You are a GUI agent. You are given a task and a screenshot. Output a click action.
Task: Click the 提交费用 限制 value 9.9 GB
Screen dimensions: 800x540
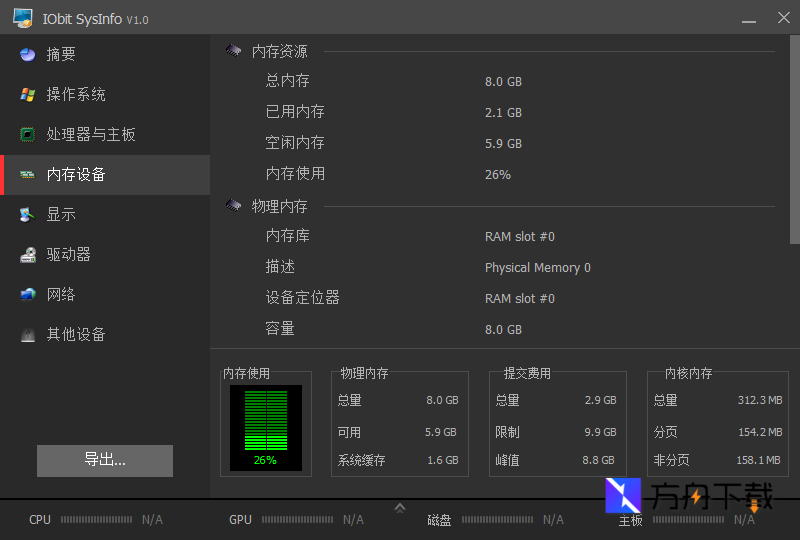pyautogui.click(x=601, y=432)
